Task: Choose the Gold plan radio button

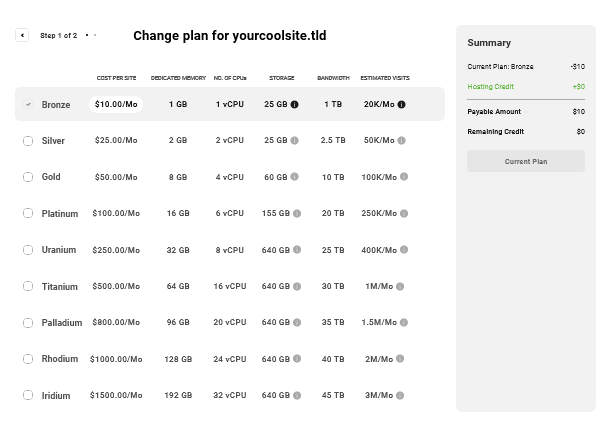Action: tap(28, 177)
